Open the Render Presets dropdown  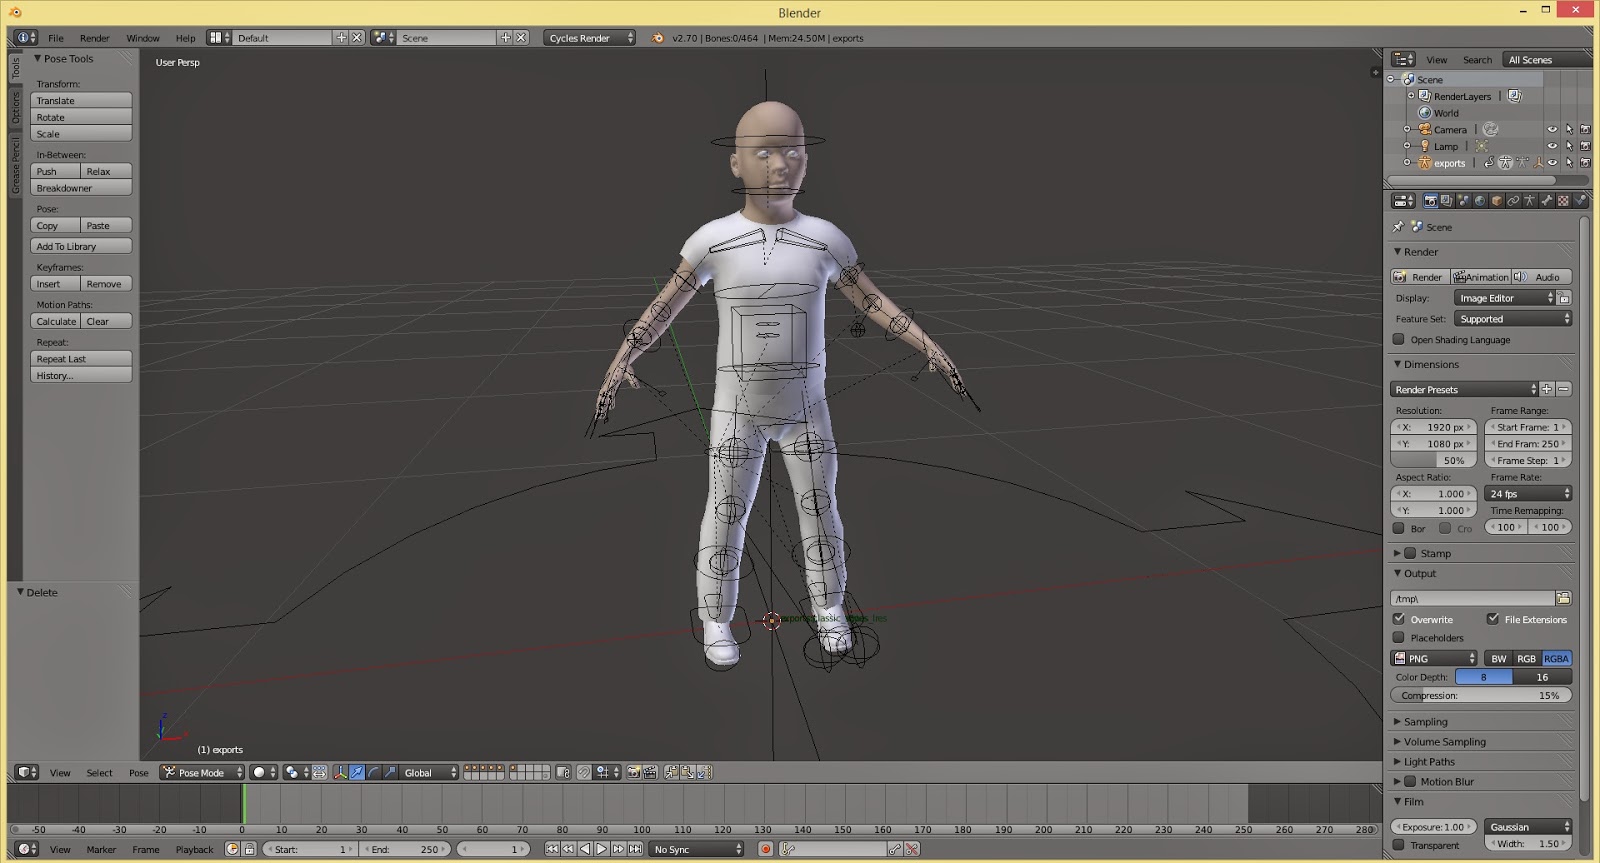tap(1464, 389)
